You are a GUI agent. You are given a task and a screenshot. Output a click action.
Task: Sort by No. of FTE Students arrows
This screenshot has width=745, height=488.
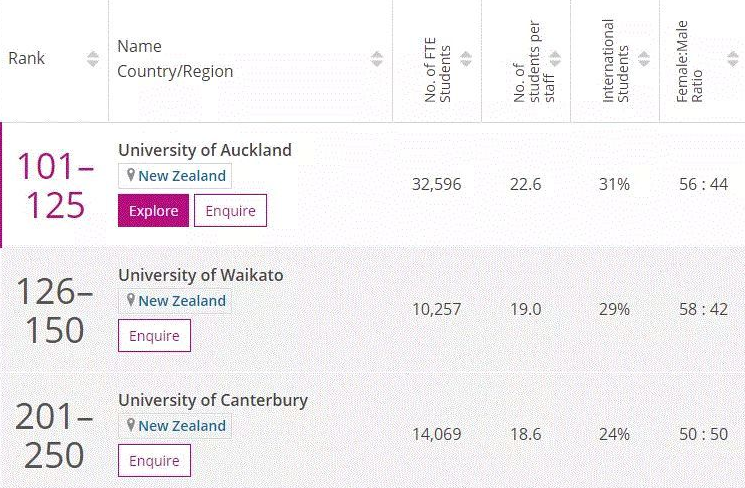click(x=466, y=59)
